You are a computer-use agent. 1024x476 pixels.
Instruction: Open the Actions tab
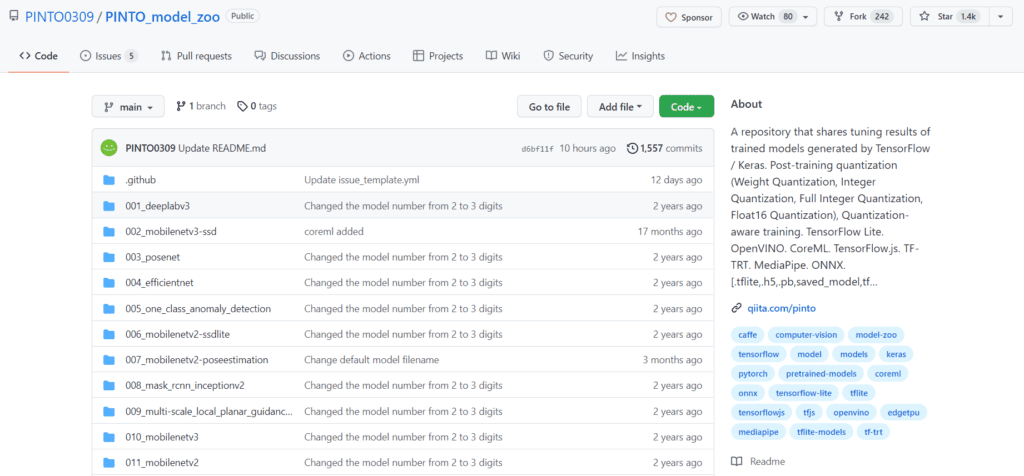367,56
